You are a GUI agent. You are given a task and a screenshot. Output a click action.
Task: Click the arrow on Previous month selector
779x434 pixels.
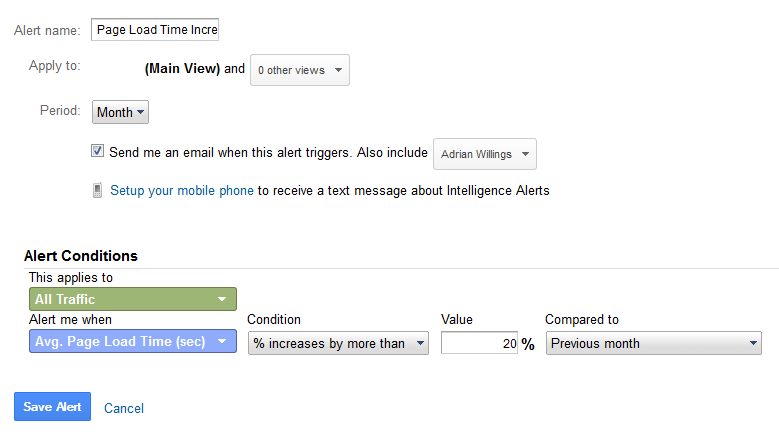pyautogui.click(x=753, y=343)
